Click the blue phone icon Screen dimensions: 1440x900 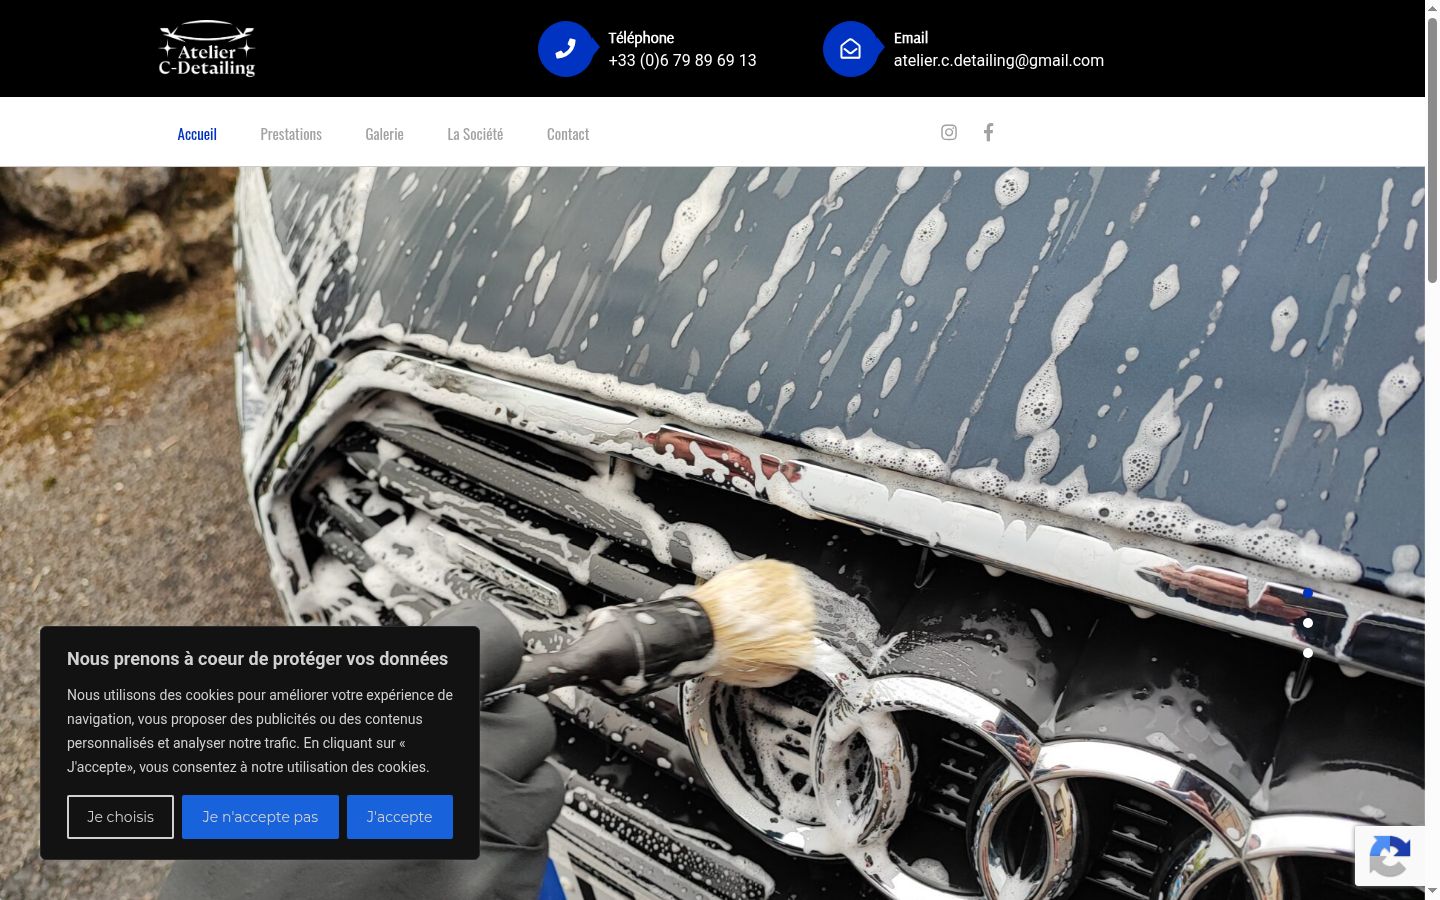566,49
